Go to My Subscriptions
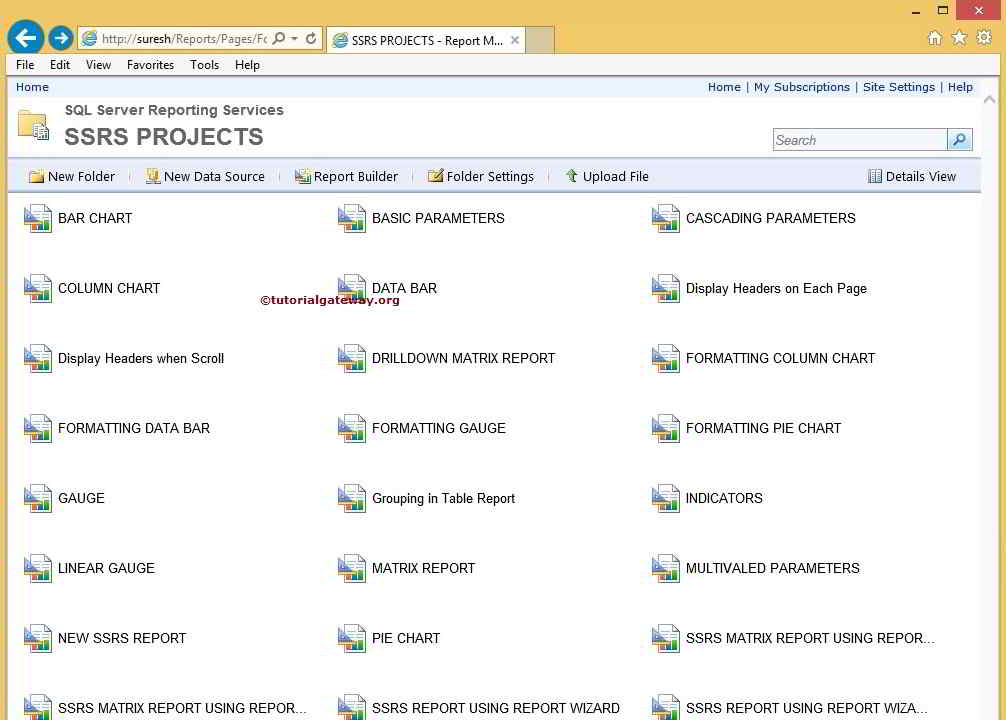This screenshot has width=1006, height=720. [802, 87]
